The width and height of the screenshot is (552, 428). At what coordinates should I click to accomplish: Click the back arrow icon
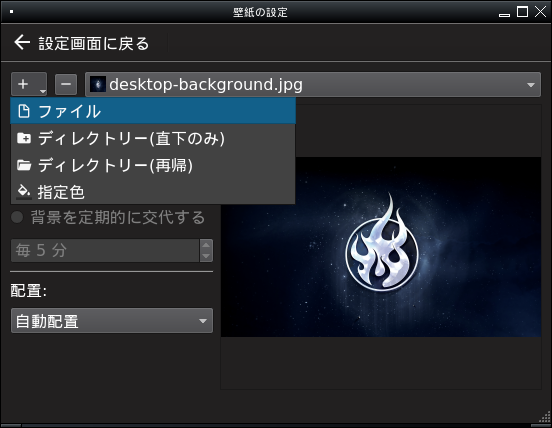click(22, 42)
